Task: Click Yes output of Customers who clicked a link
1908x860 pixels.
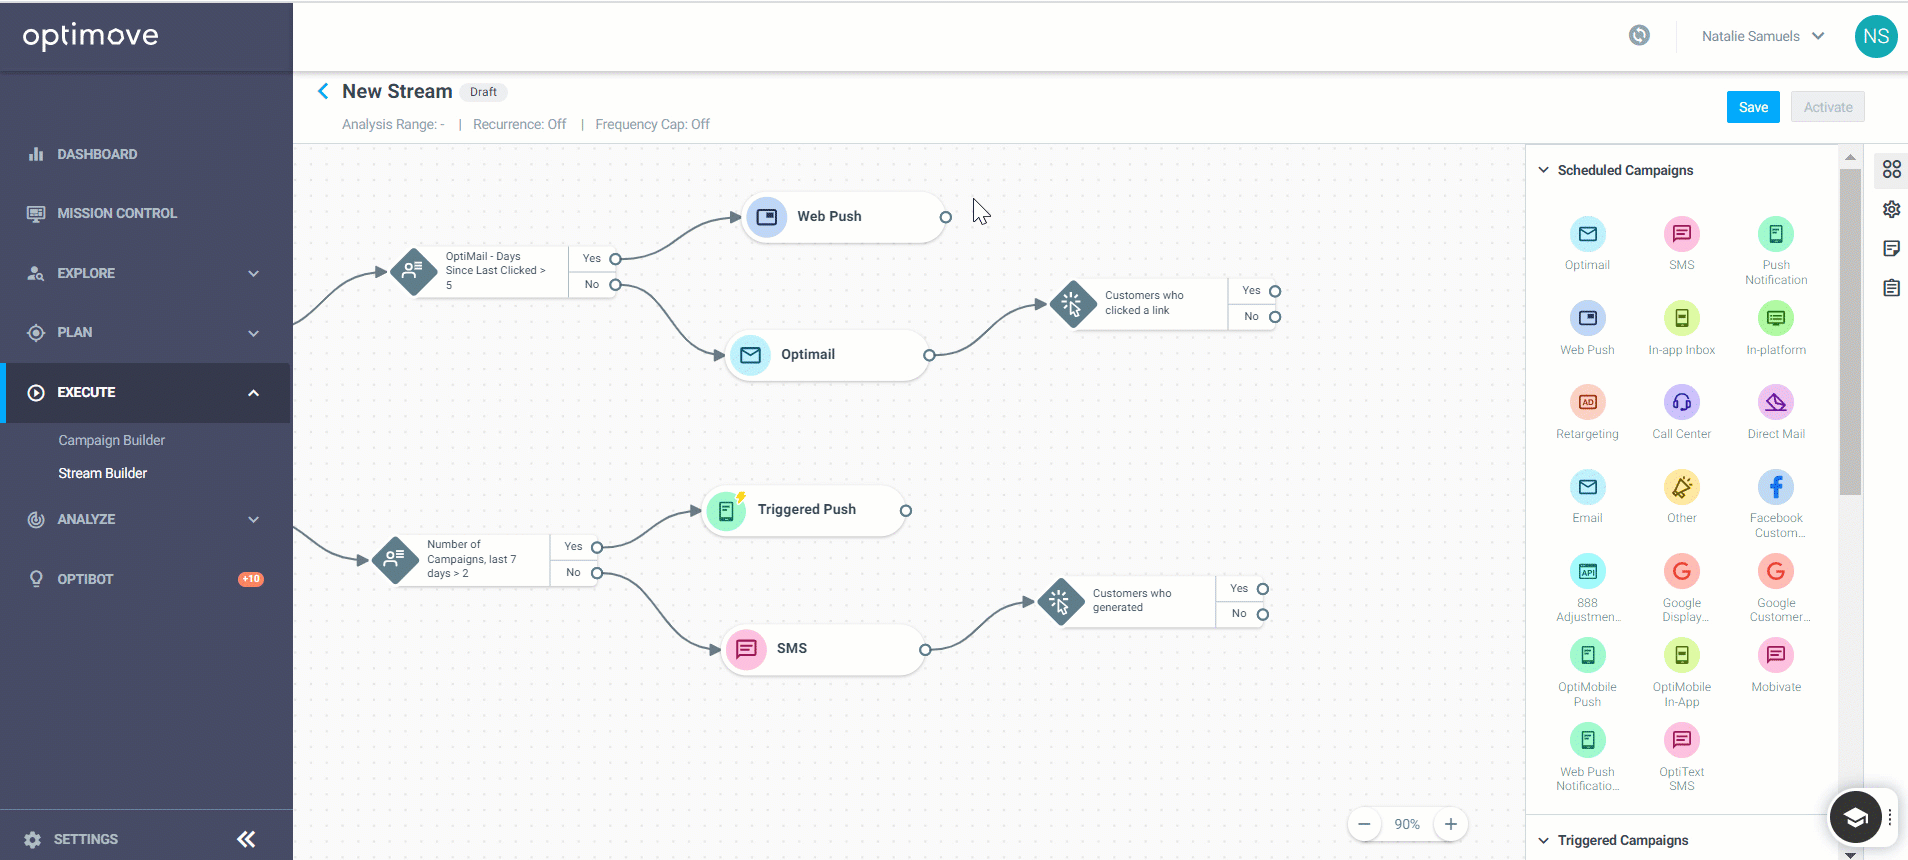Action: click(1275, 291)
